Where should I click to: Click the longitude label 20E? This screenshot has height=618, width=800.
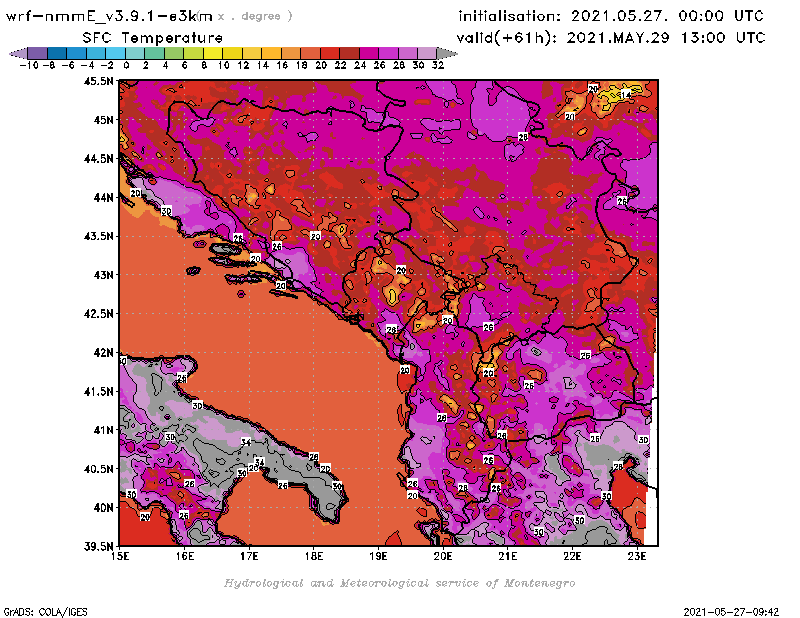(443, 556)
